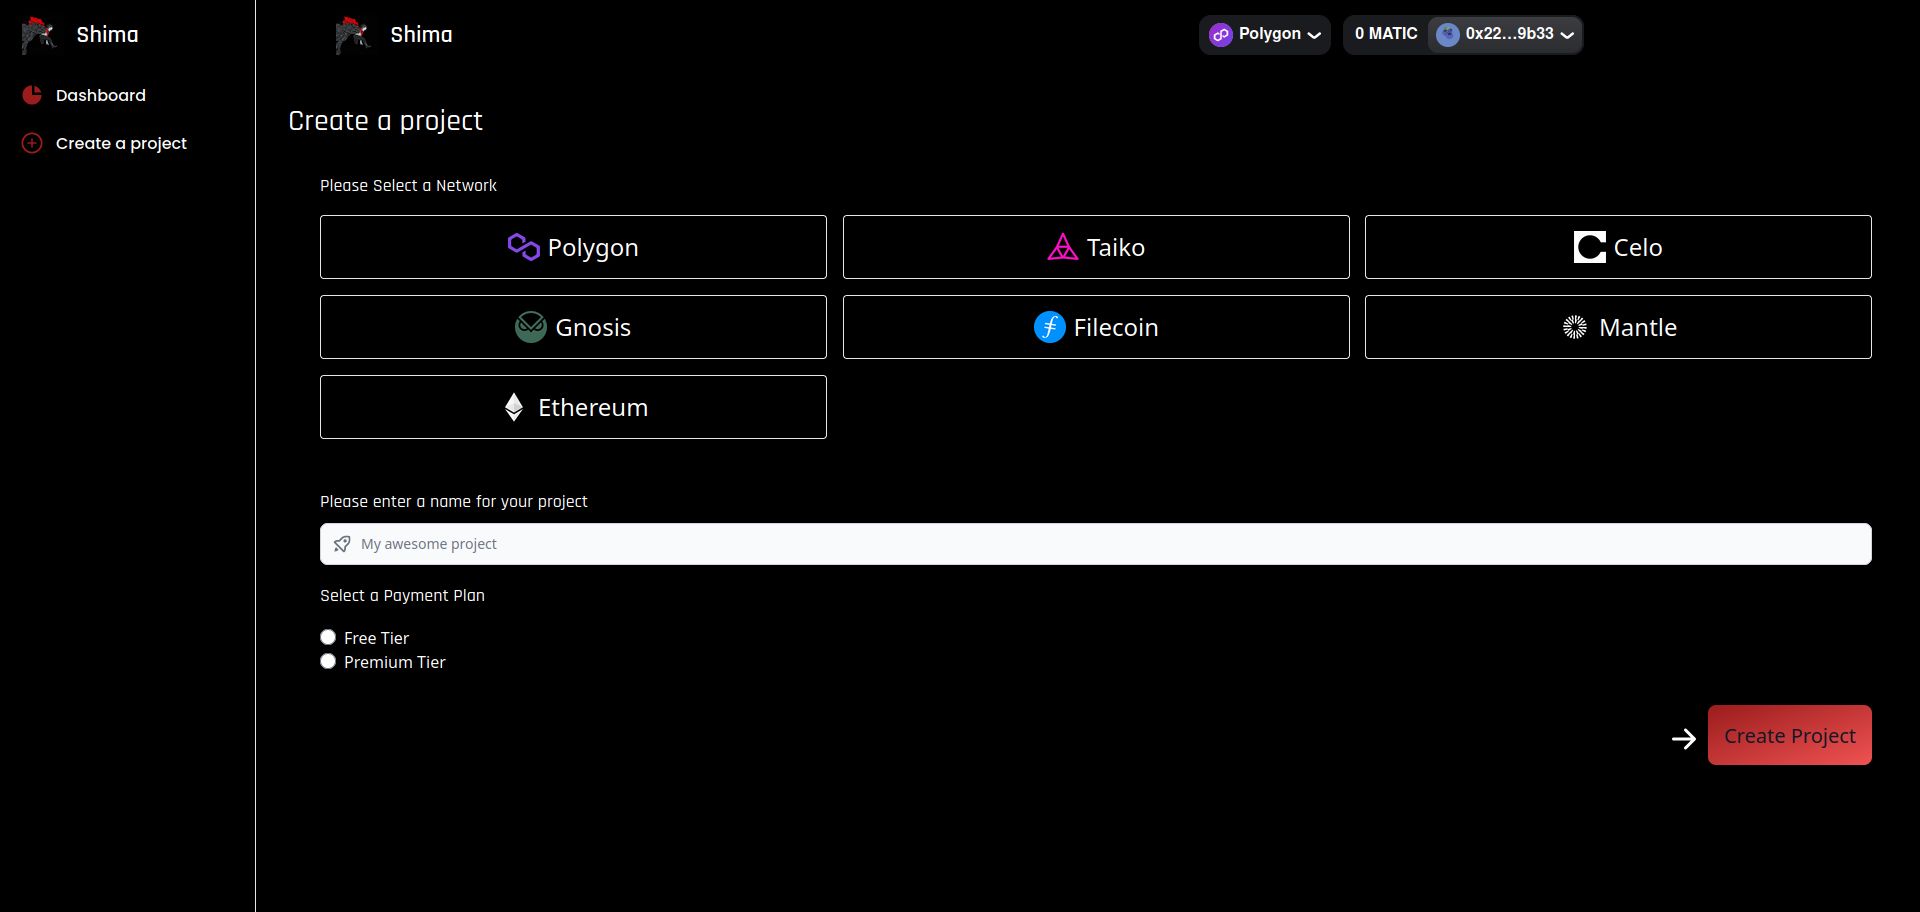Click the Celo logo icon

[x=1589, y=247]
